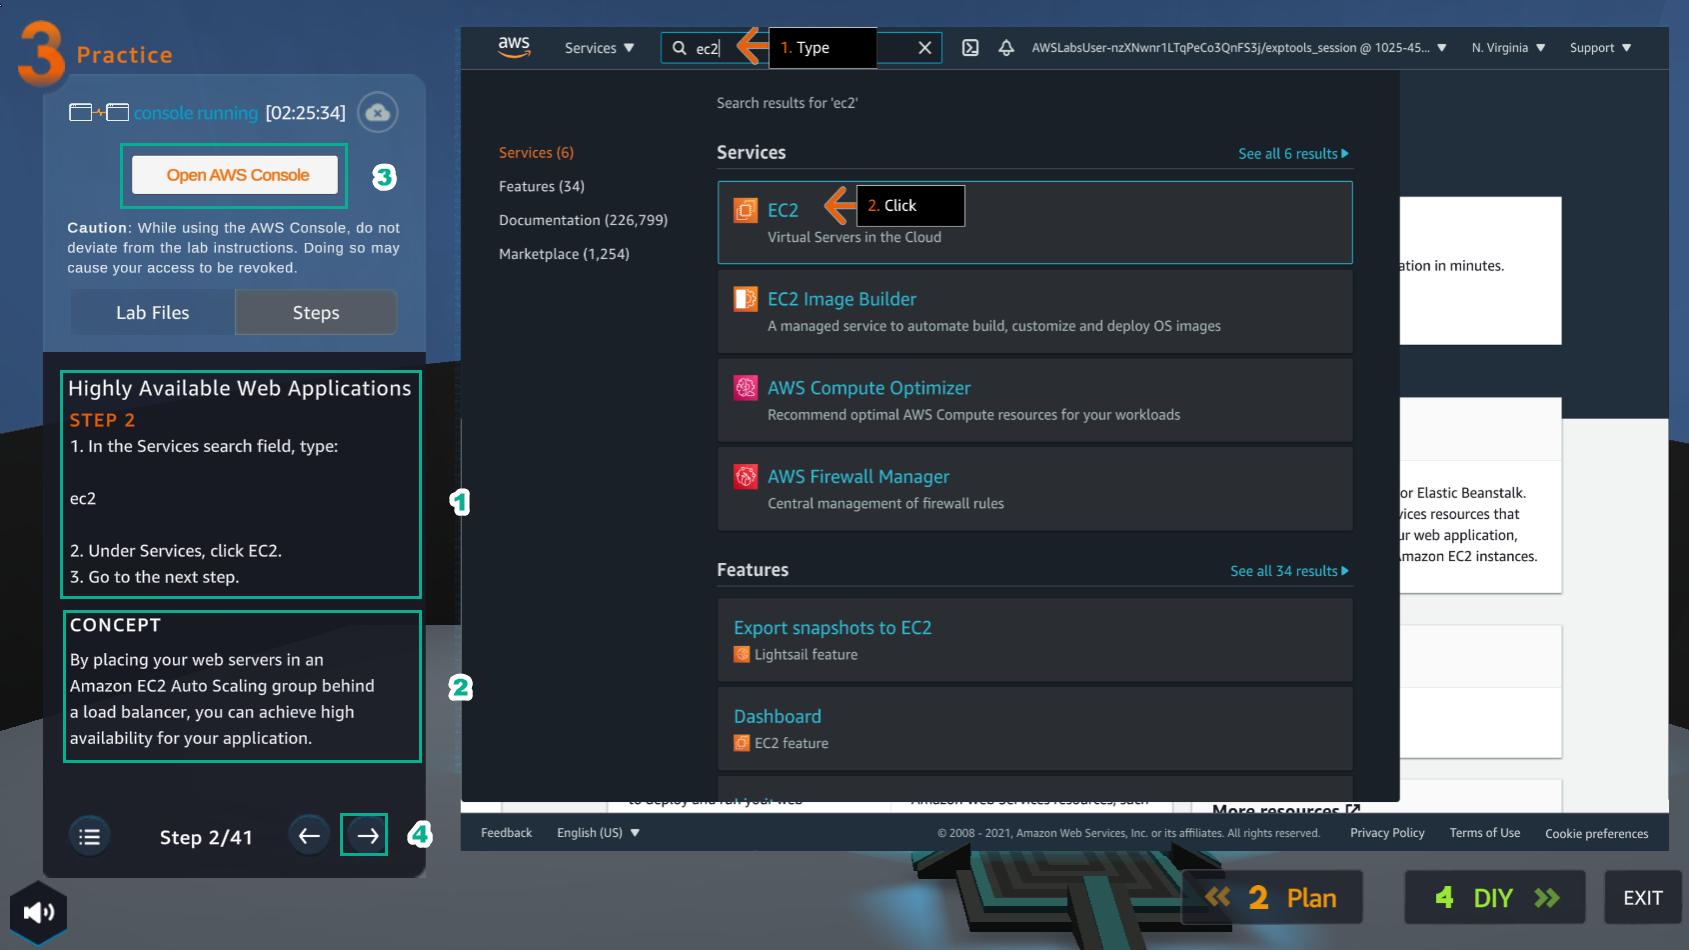Advance to the 4 DIY phase
1689x950 pixels.
1496,898
